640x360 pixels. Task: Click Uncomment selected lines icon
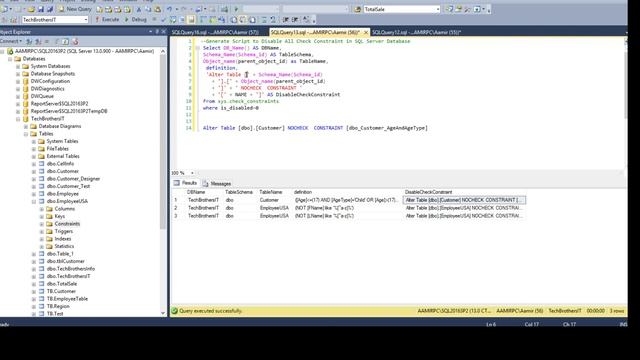273,19
